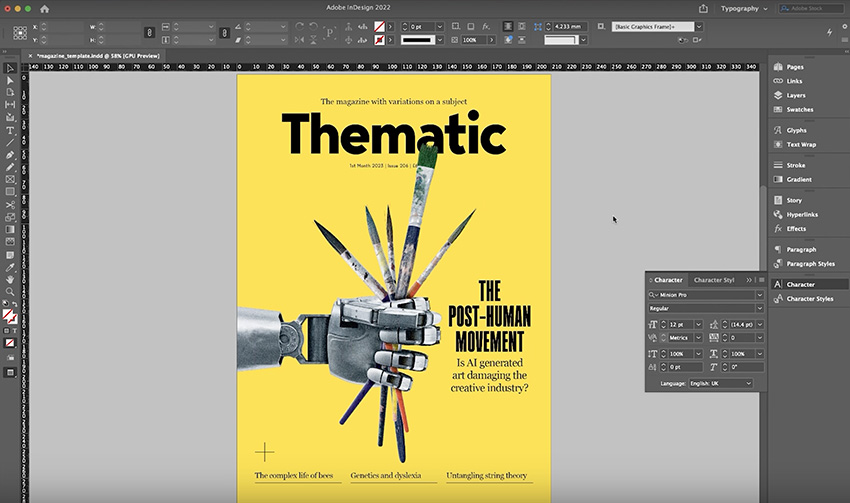The width and height of the screenshot is (850, 503).
Task: Open the Effects panel
Action: click(796, 228)
